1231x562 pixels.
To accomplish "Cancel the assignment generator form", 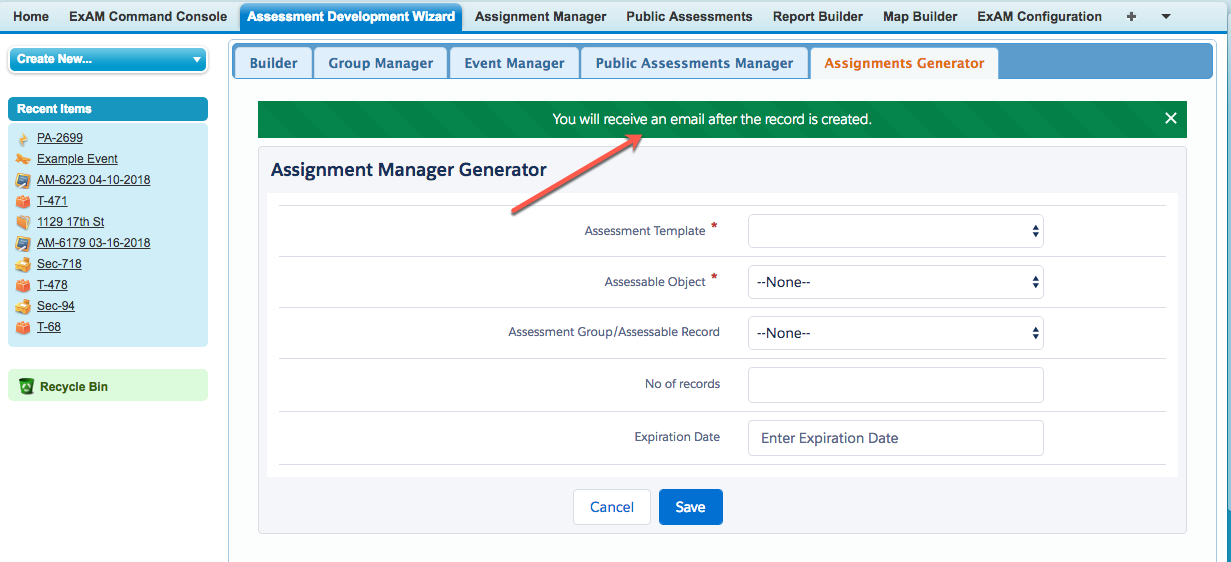I will pos(611,507).
